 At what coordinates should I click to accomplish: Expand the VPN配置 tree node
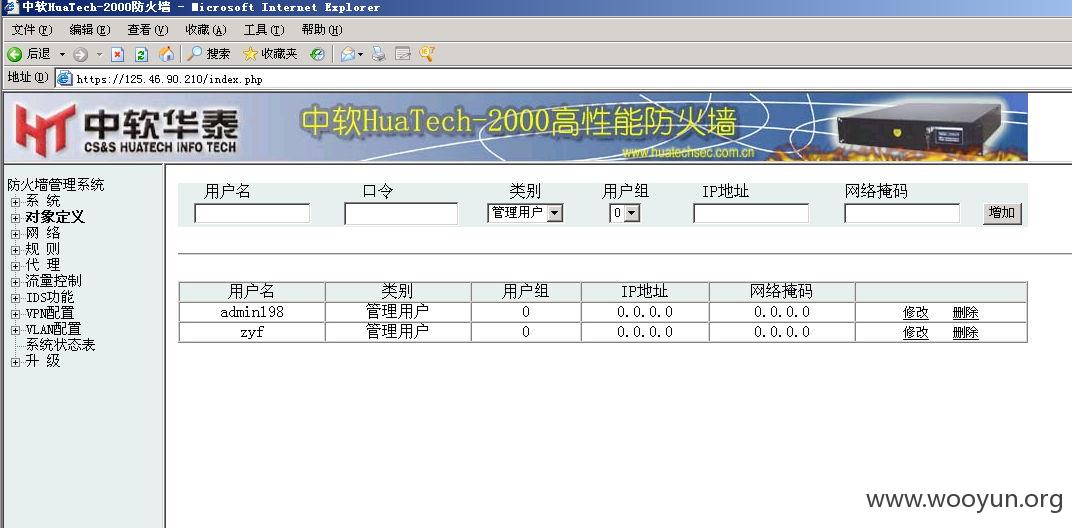(x=15, y=315)
